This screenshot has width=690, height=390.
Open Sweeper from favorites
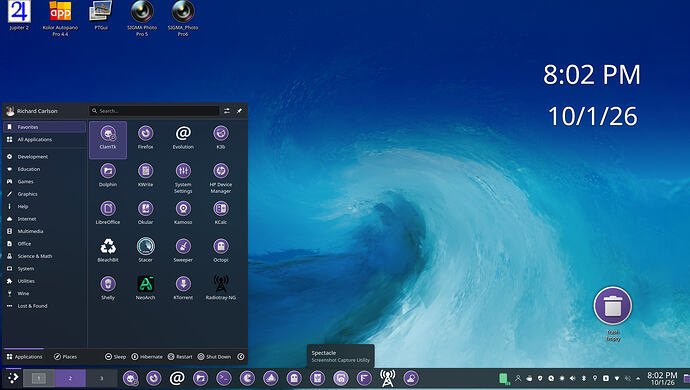coord(183,250)
